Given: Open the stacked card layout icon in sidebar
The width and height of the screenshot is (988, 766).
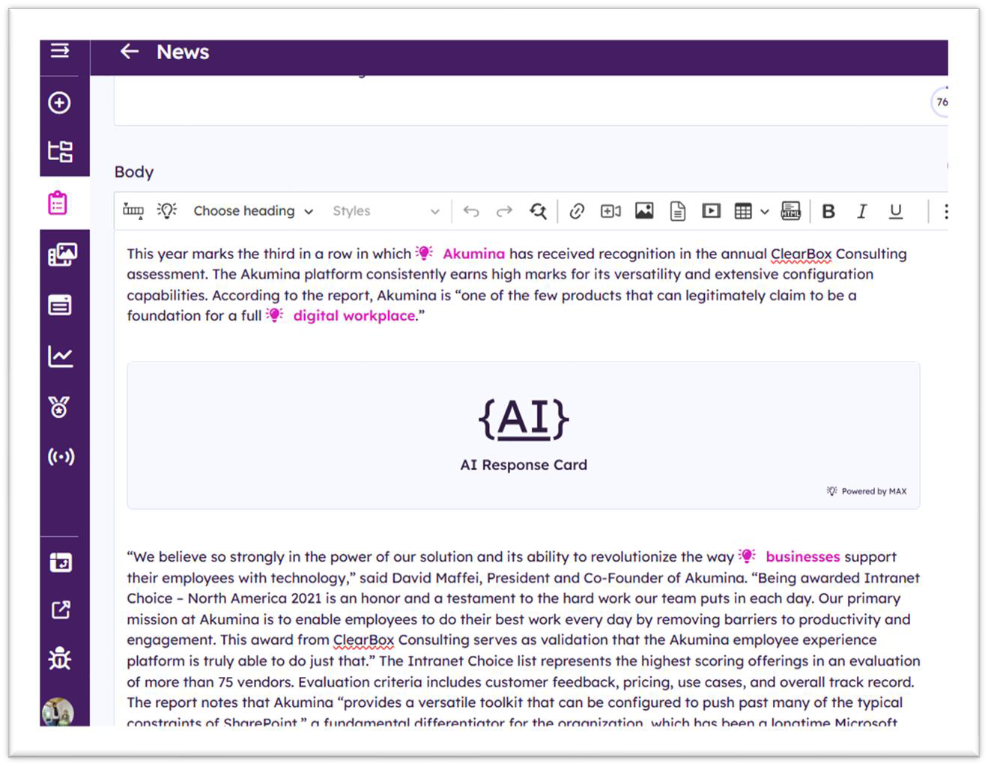Looking at the screenshot, I should [x=60, y=306].
